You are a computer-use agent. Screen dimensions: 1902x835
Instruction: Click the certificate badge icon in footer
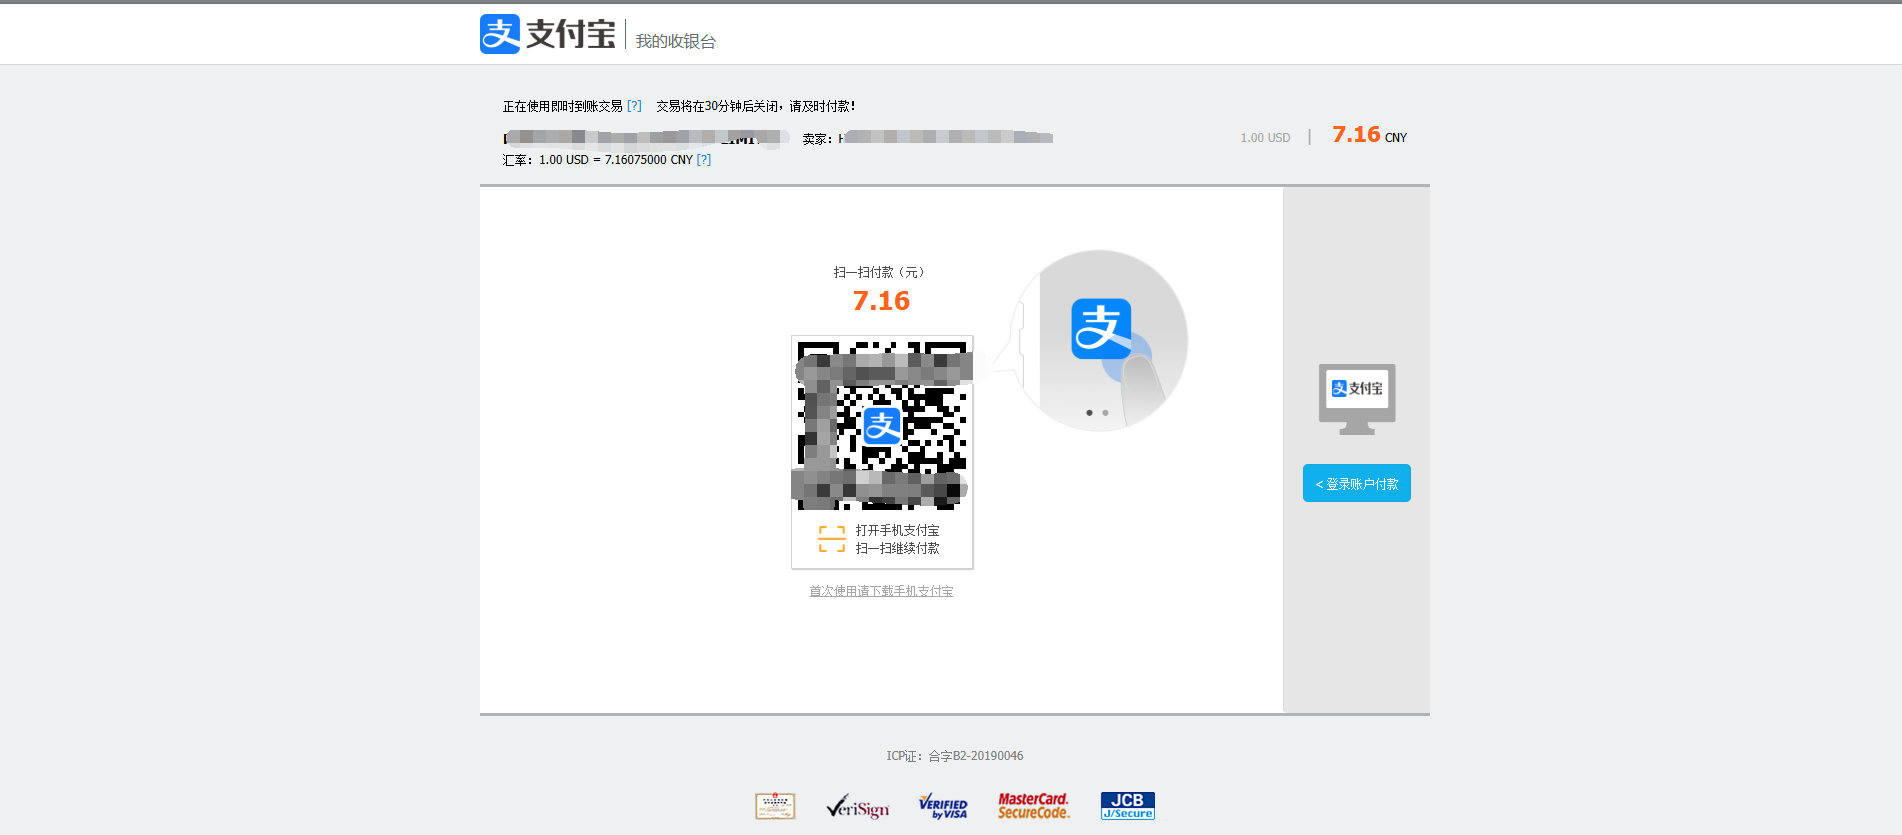pyautogui.click(x=775, y=806)
